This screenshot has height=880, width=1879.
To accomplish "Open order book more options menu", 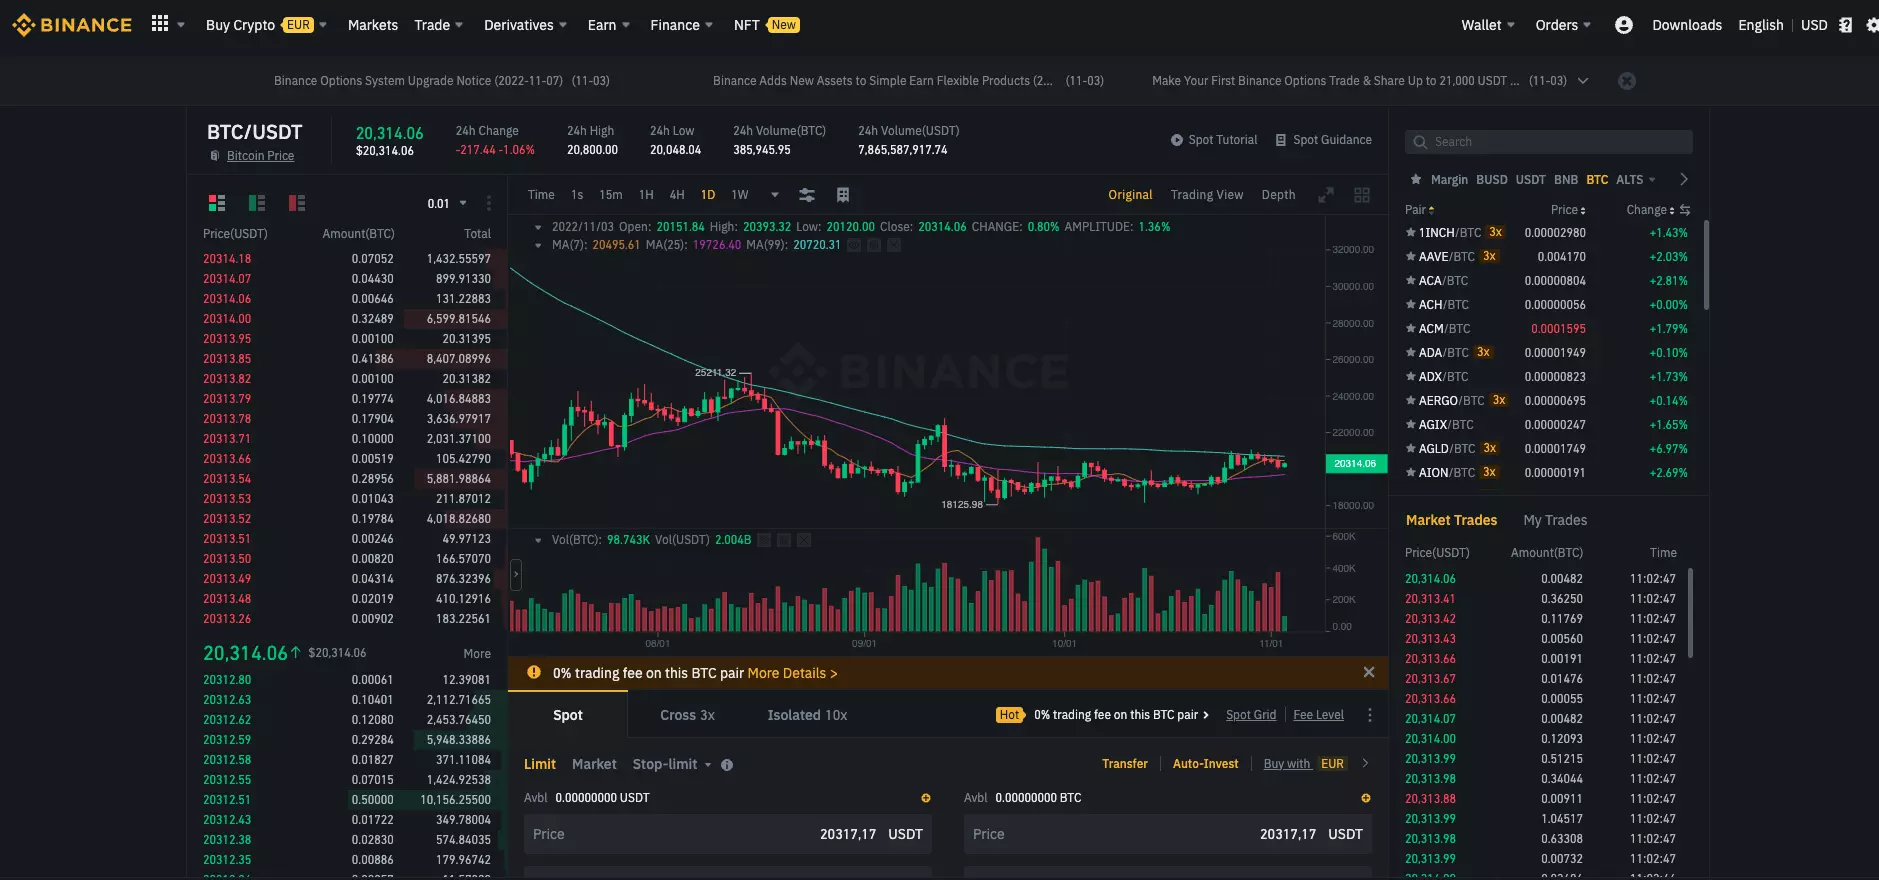I will click(x=489, y=203).
